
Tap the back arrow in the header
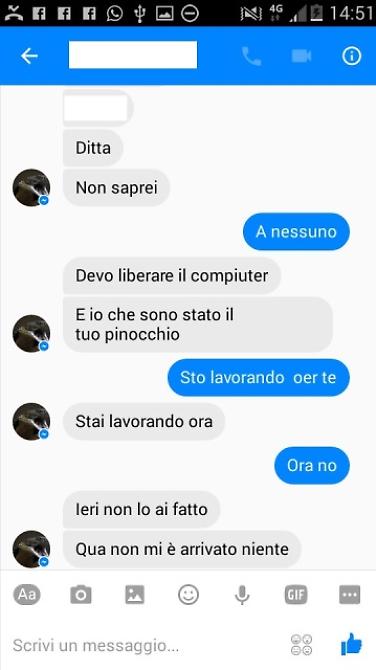coord(29,56)
